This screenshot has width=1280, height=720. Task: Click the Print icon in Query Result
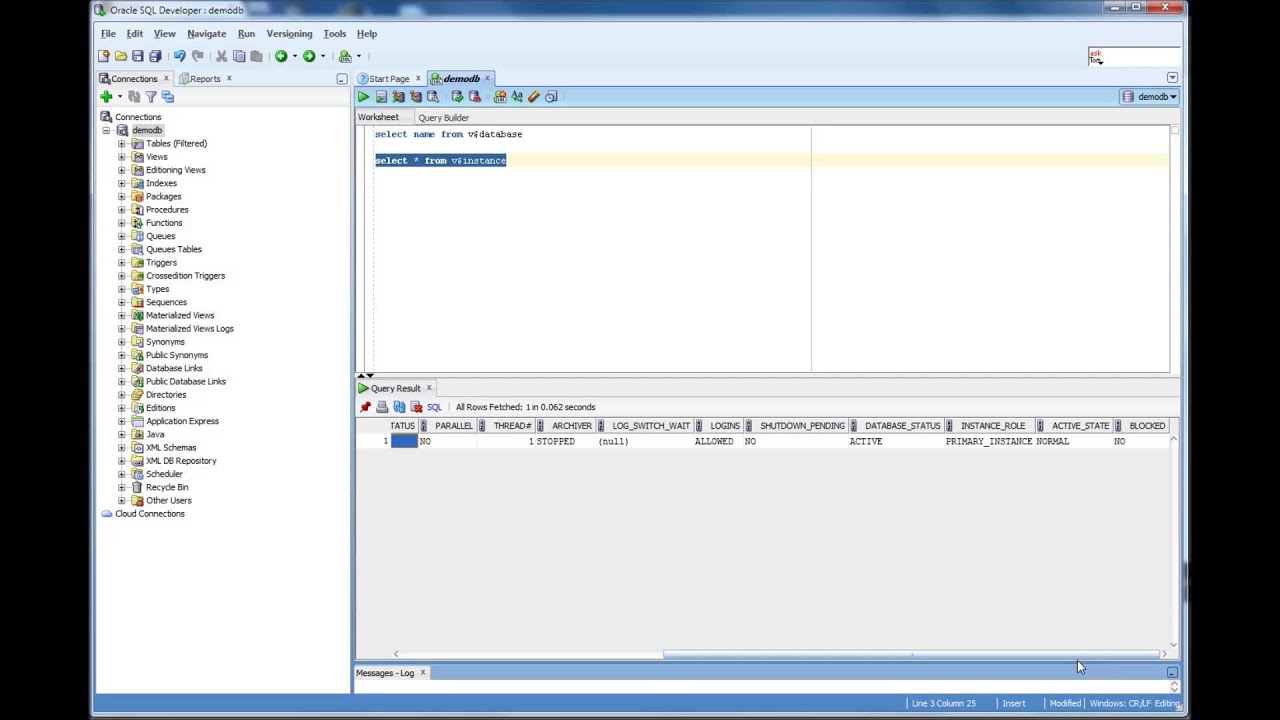click(382, 407)
